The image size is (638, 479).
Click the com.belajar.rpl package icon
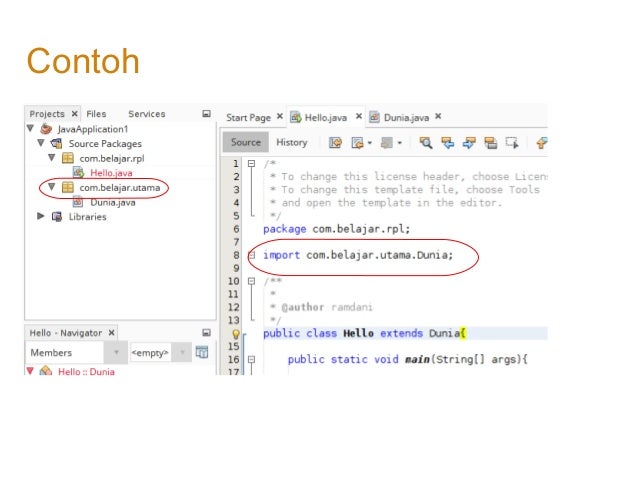pyautogui.click(x=68, y=158)
